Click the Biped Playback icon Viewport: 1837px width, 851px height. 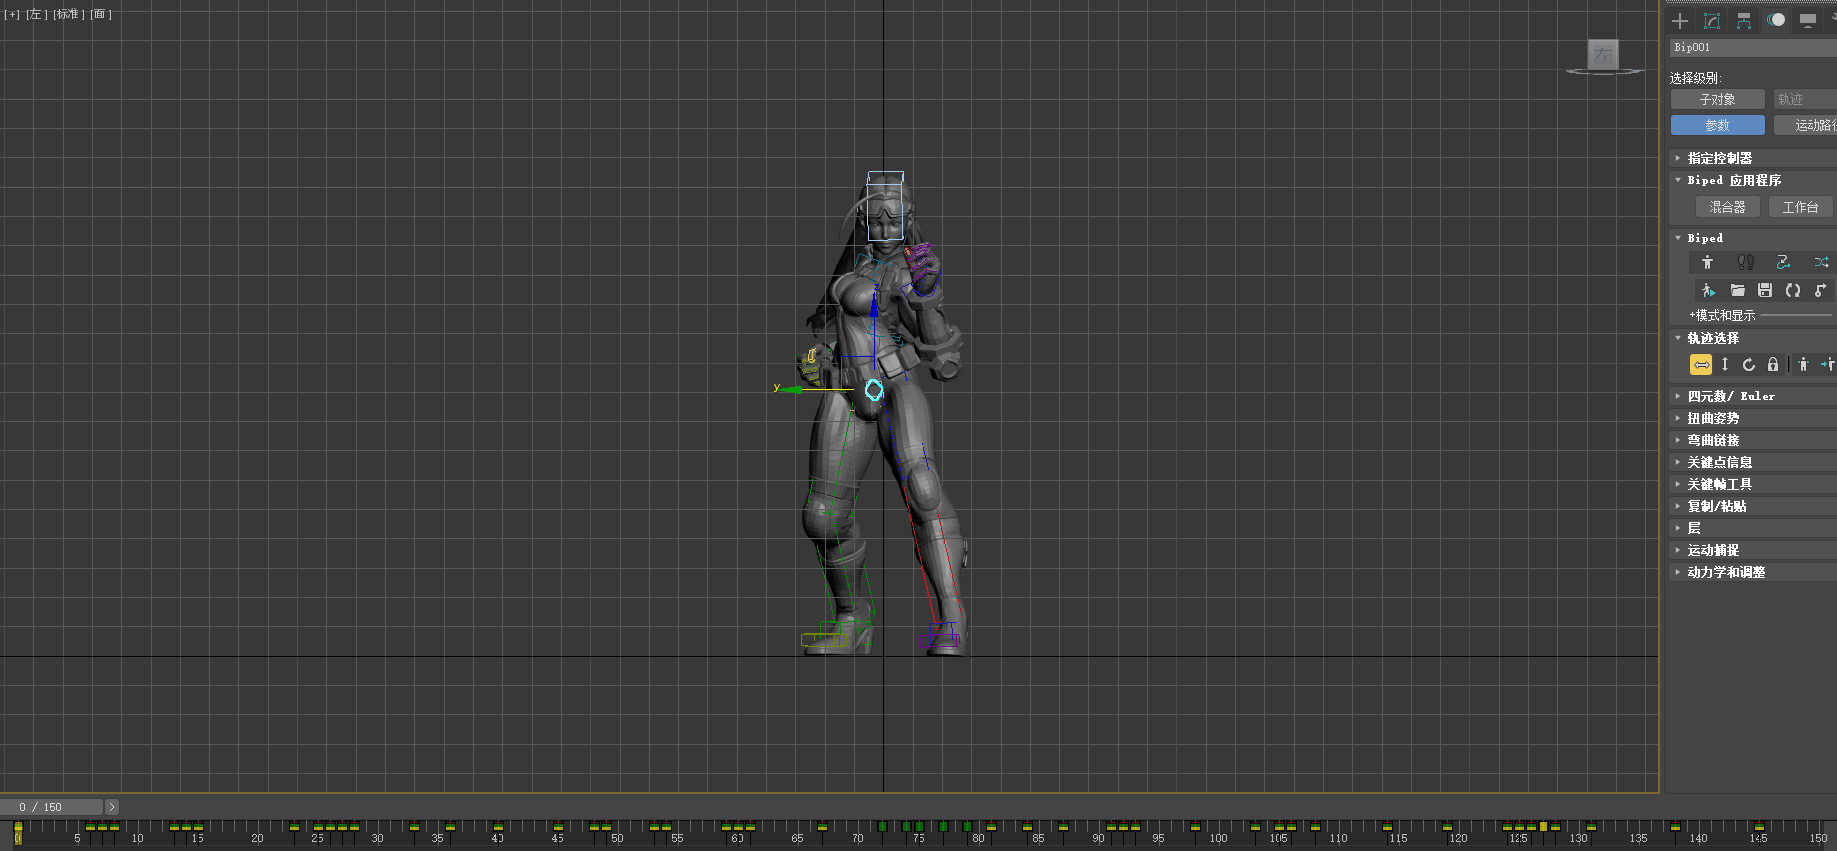coord(1708,291)
